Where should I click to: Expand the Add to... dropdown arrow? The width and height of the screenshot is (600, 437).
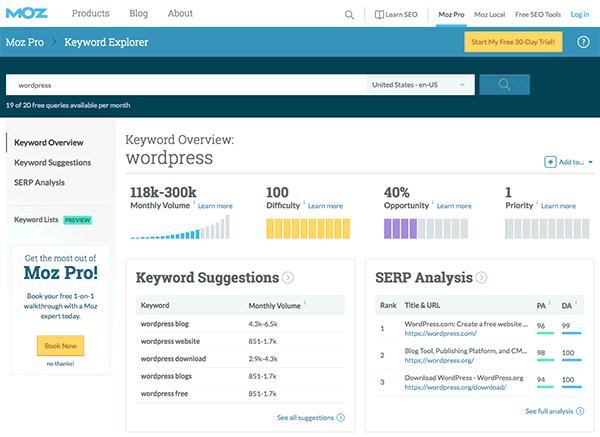[x=590, y=162]
